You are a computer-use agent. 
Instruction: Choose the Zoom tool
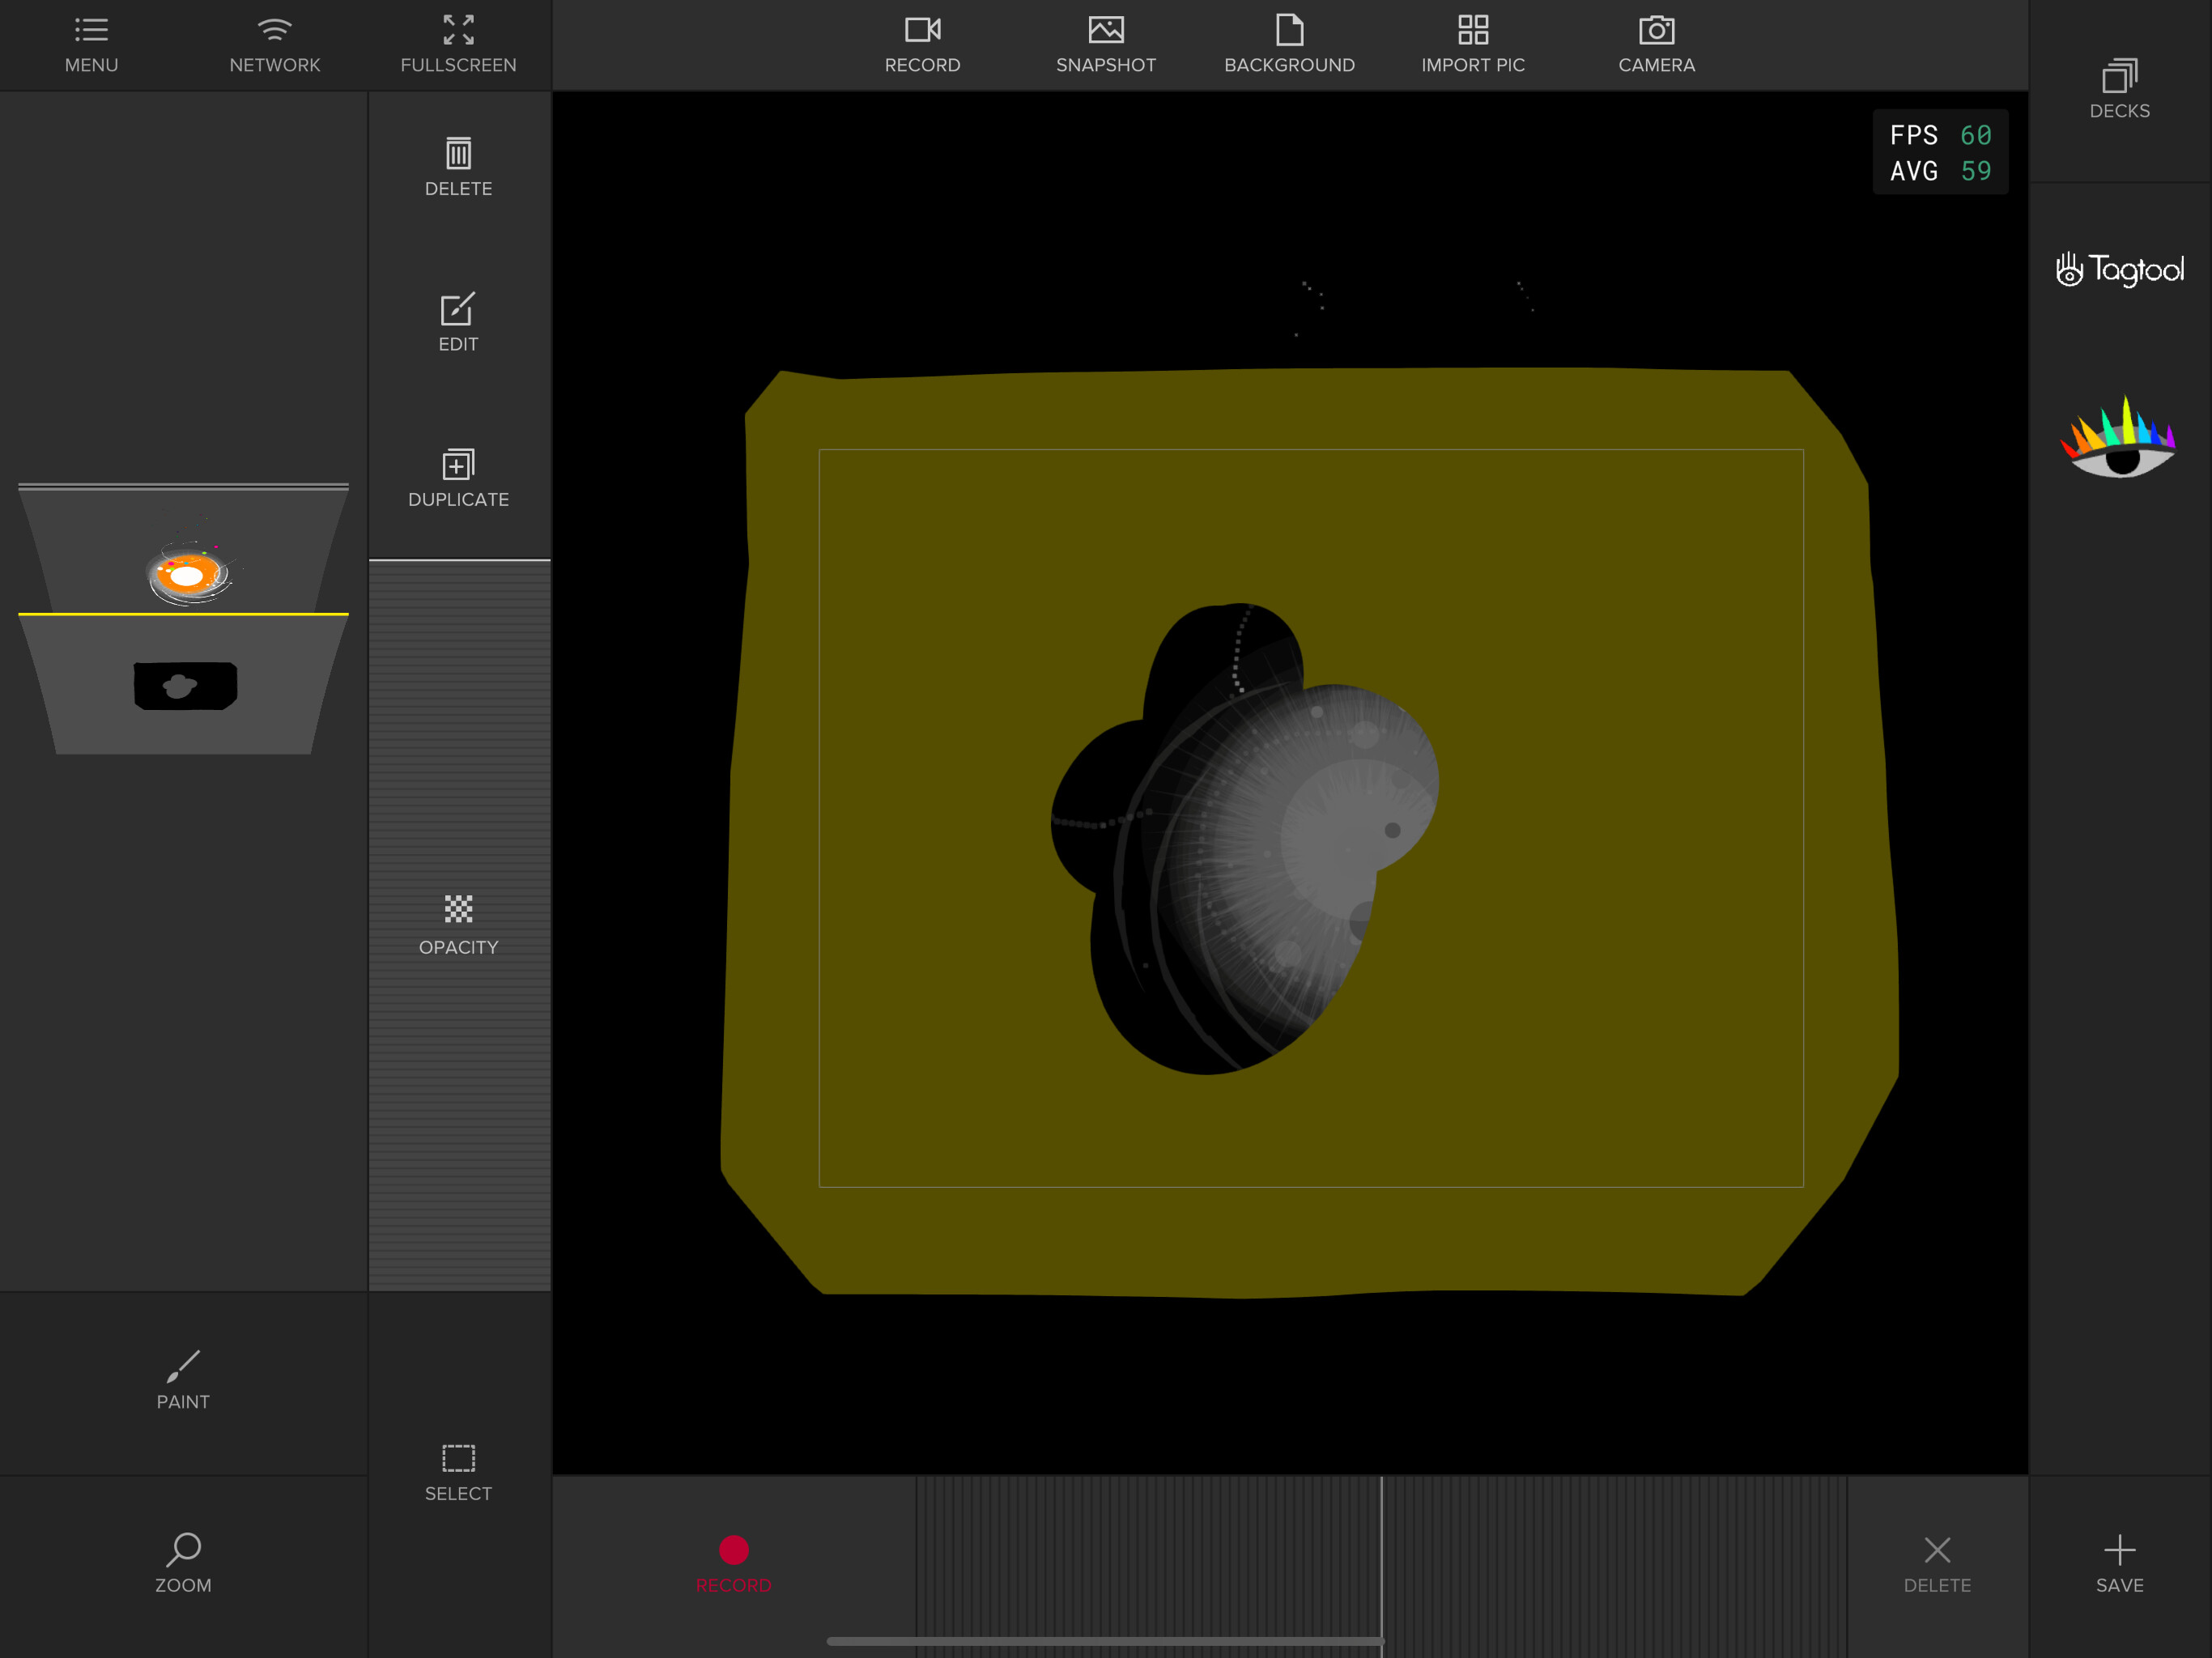pyautogui.click(x=183, y=1563)
